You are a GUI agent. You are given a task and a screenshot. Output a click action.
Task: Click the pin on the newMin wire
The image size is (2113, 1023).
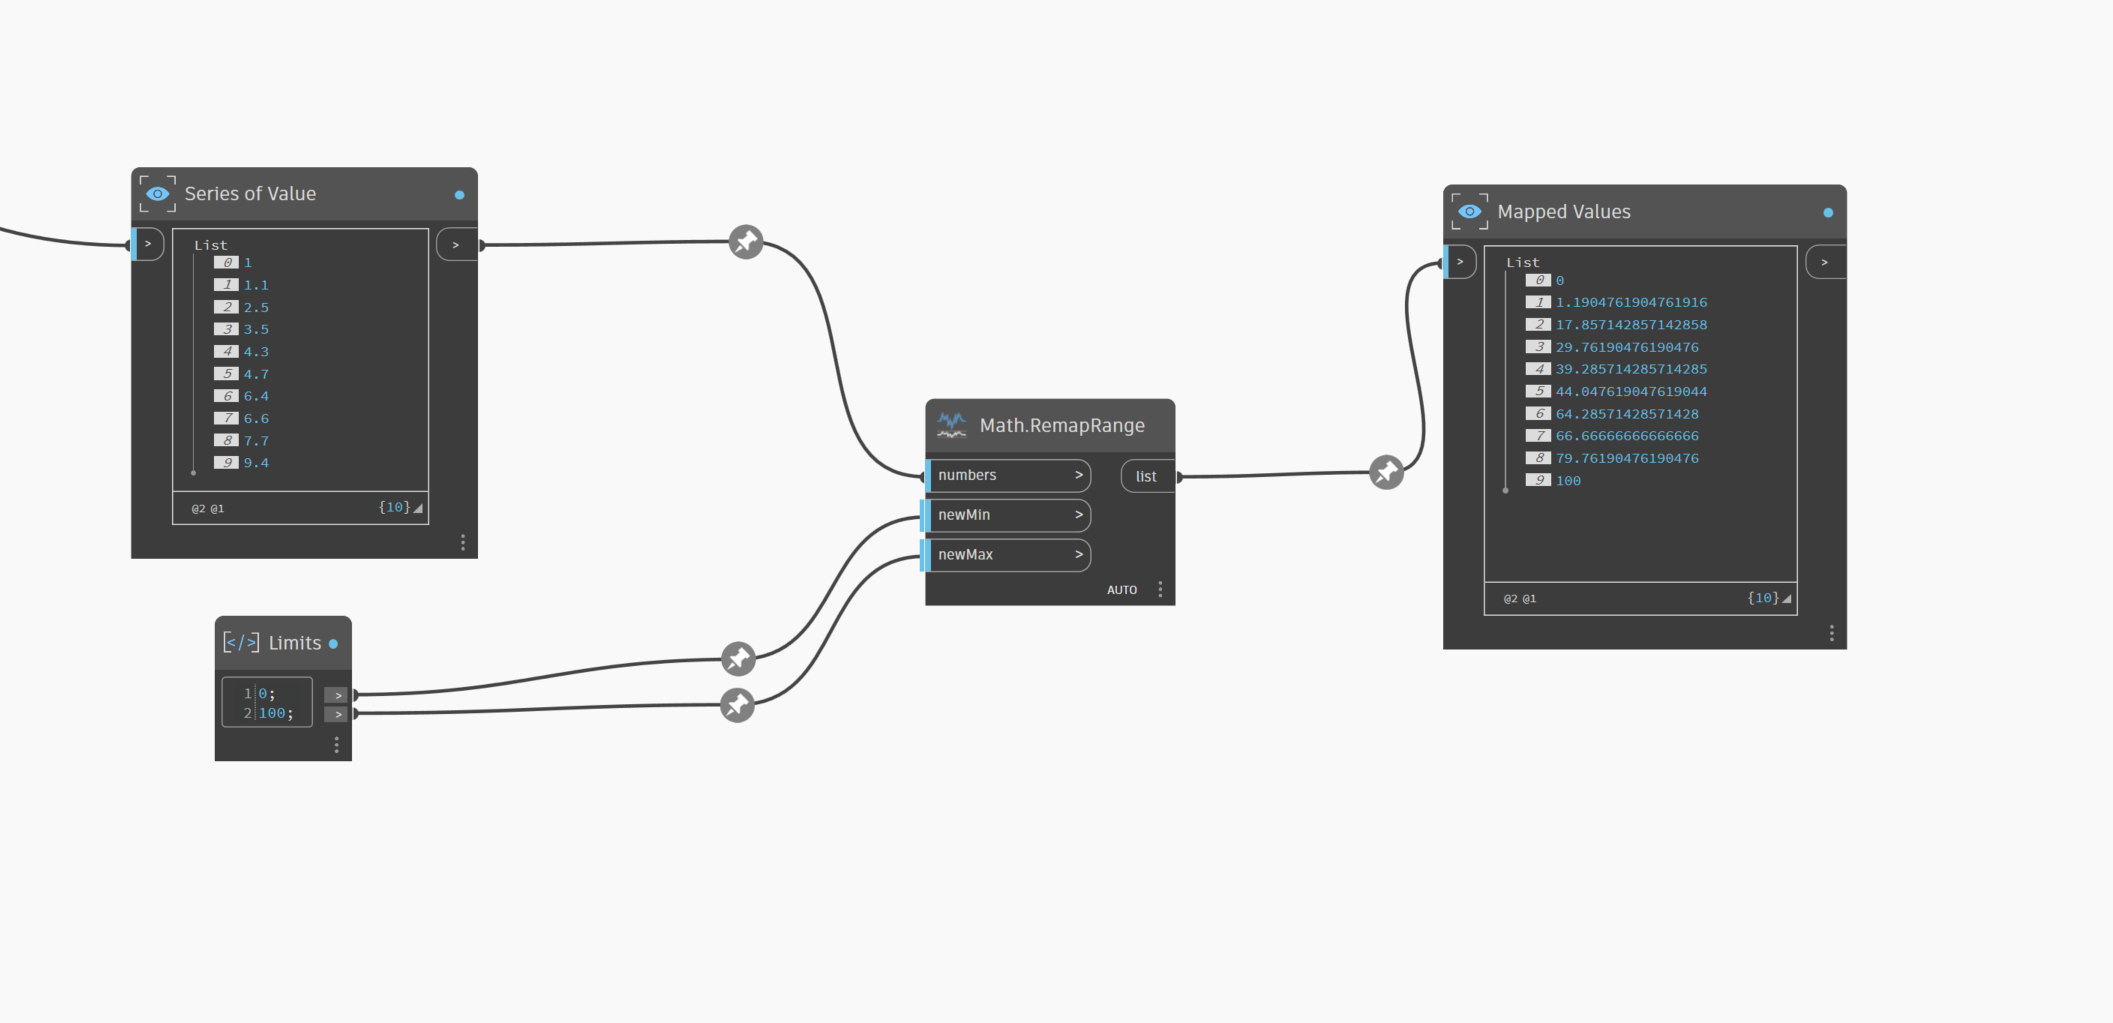pos(738,659)
